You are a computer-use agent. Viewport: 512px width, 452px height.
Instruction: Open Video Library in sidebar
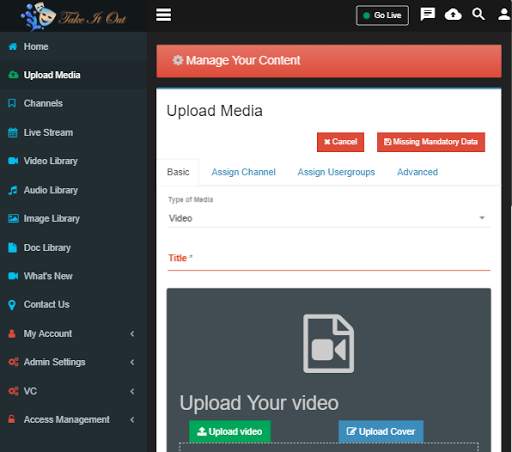(x=50, y=161)
